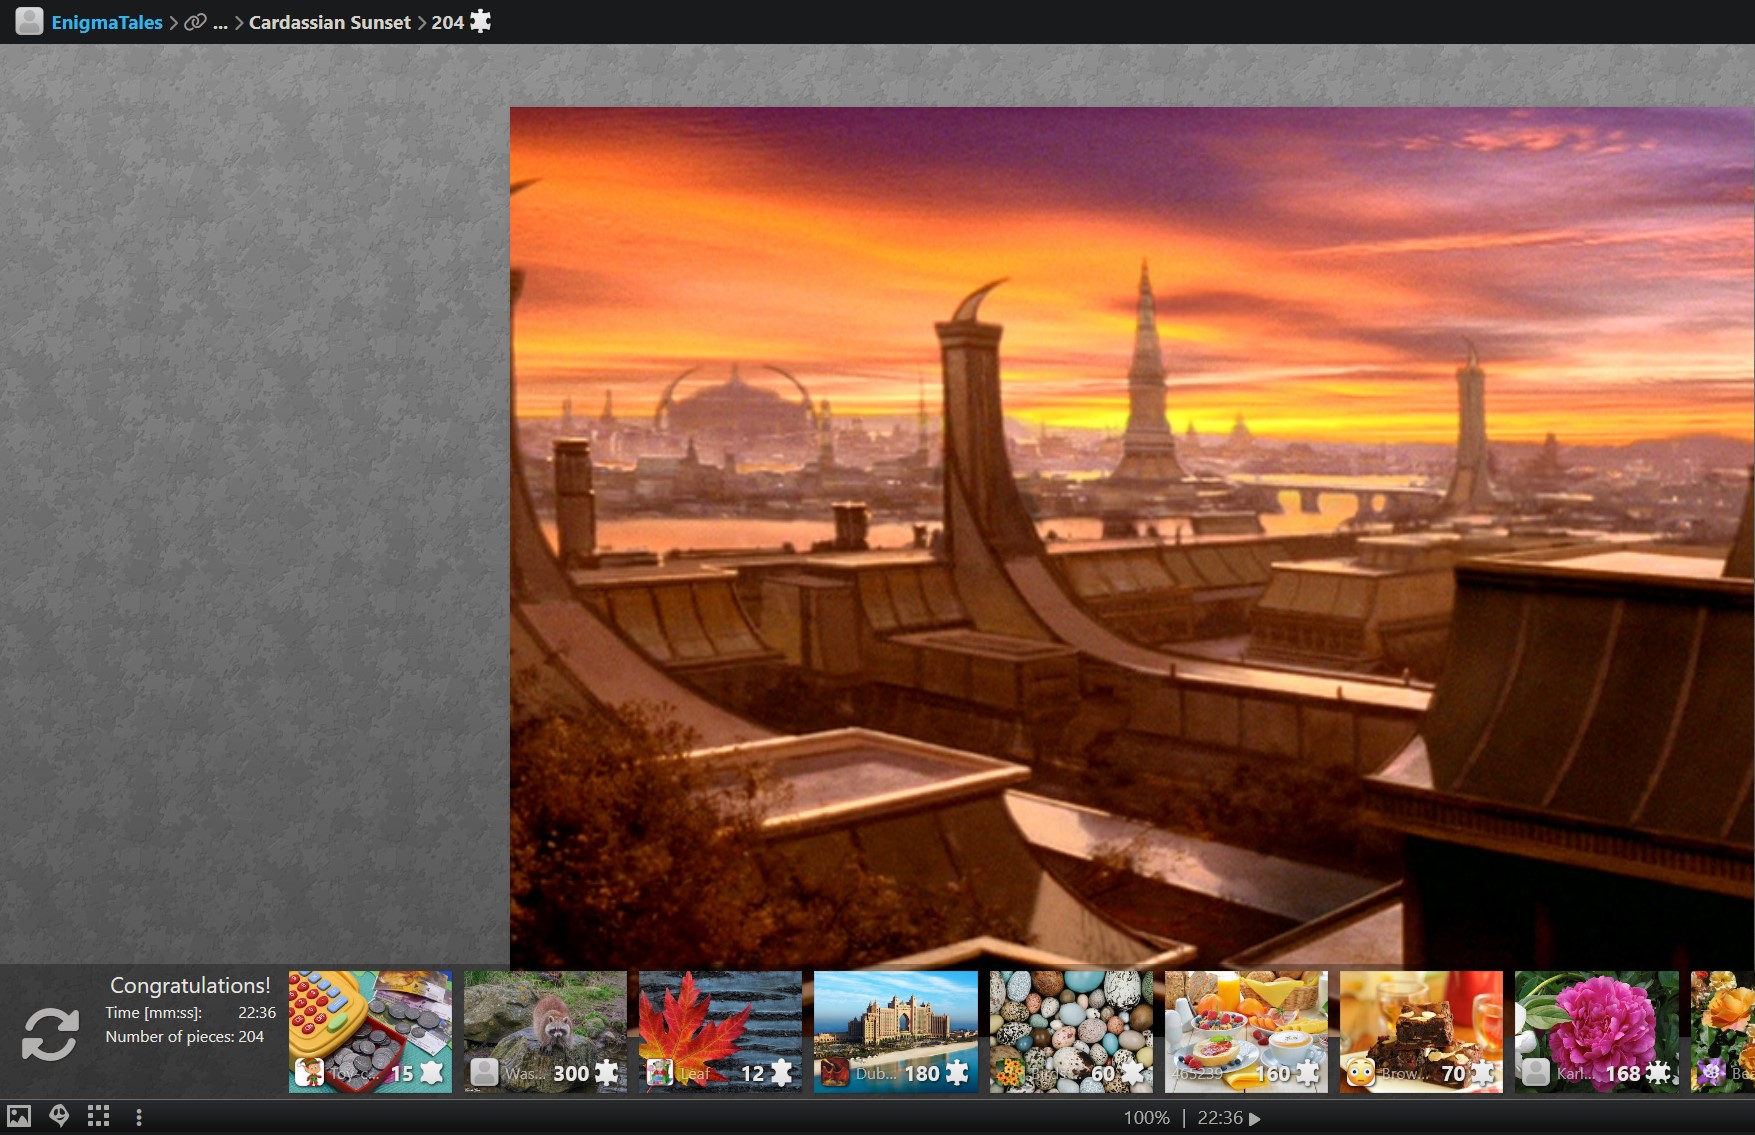Click the gray avatar on the 300-piece thumbnail
Viewport: 1755px width, 1135px height.
tap(484, 1073)
